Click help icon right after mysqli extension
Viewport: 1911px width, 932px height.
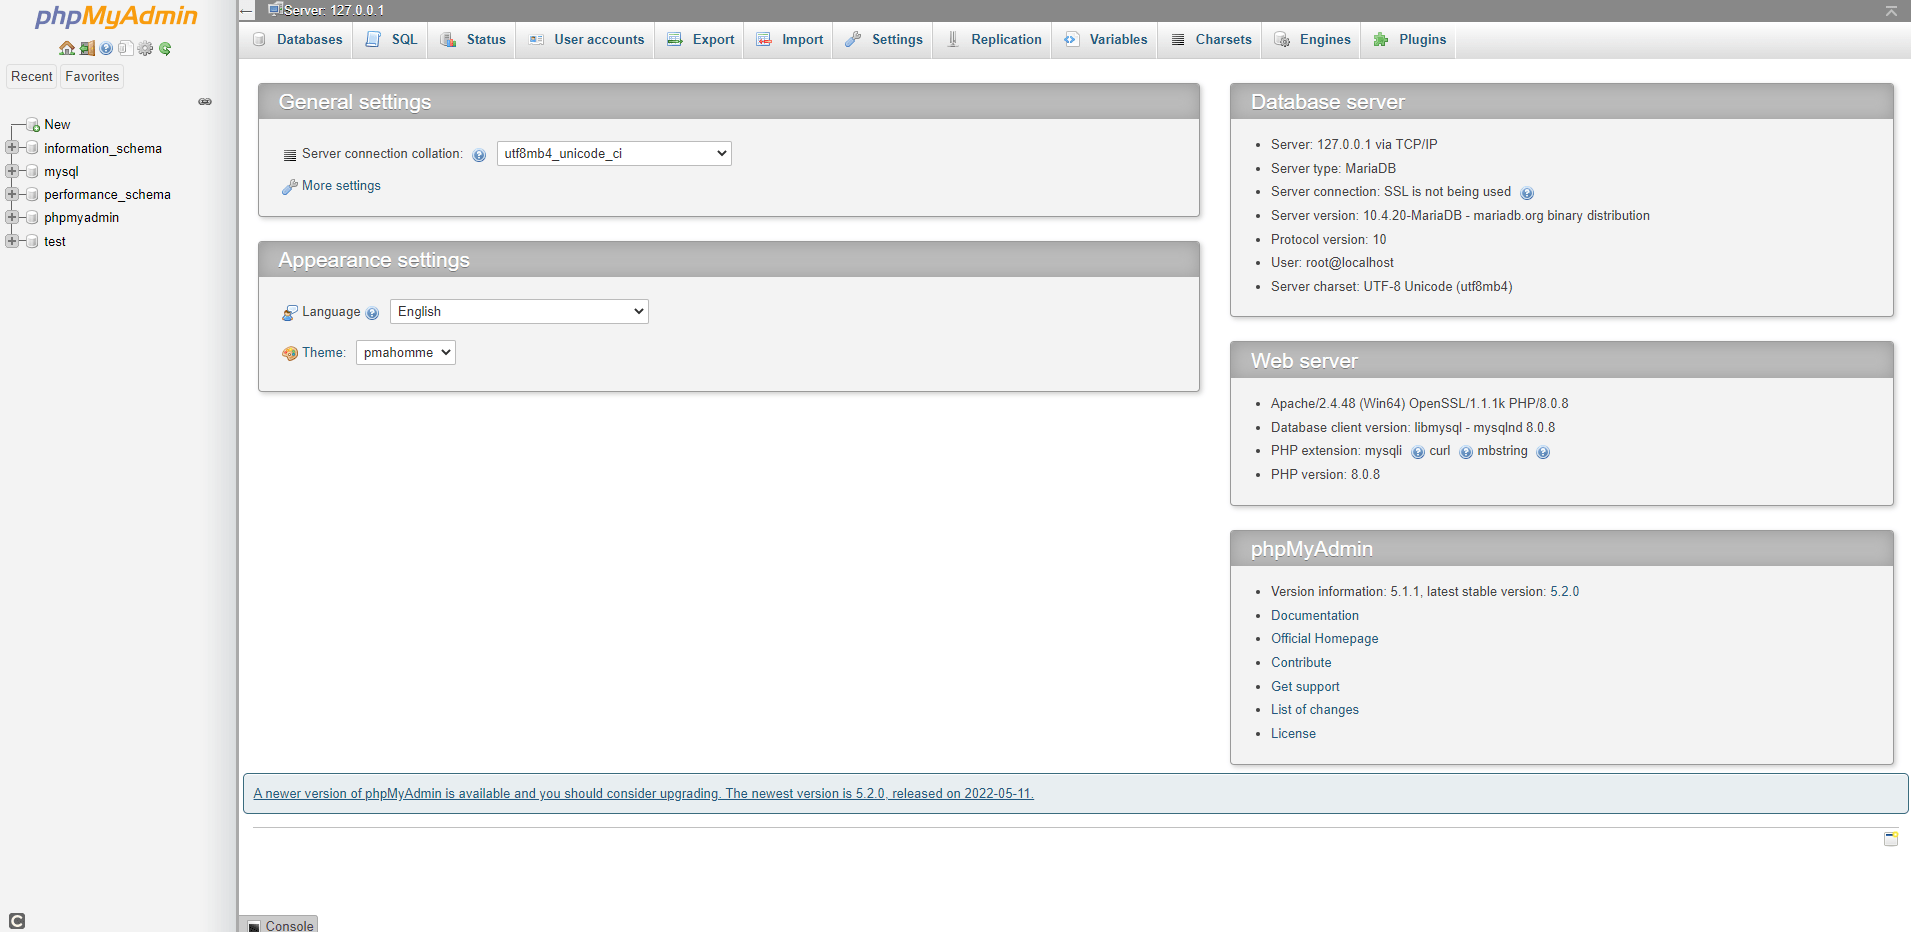(1418, 452)
